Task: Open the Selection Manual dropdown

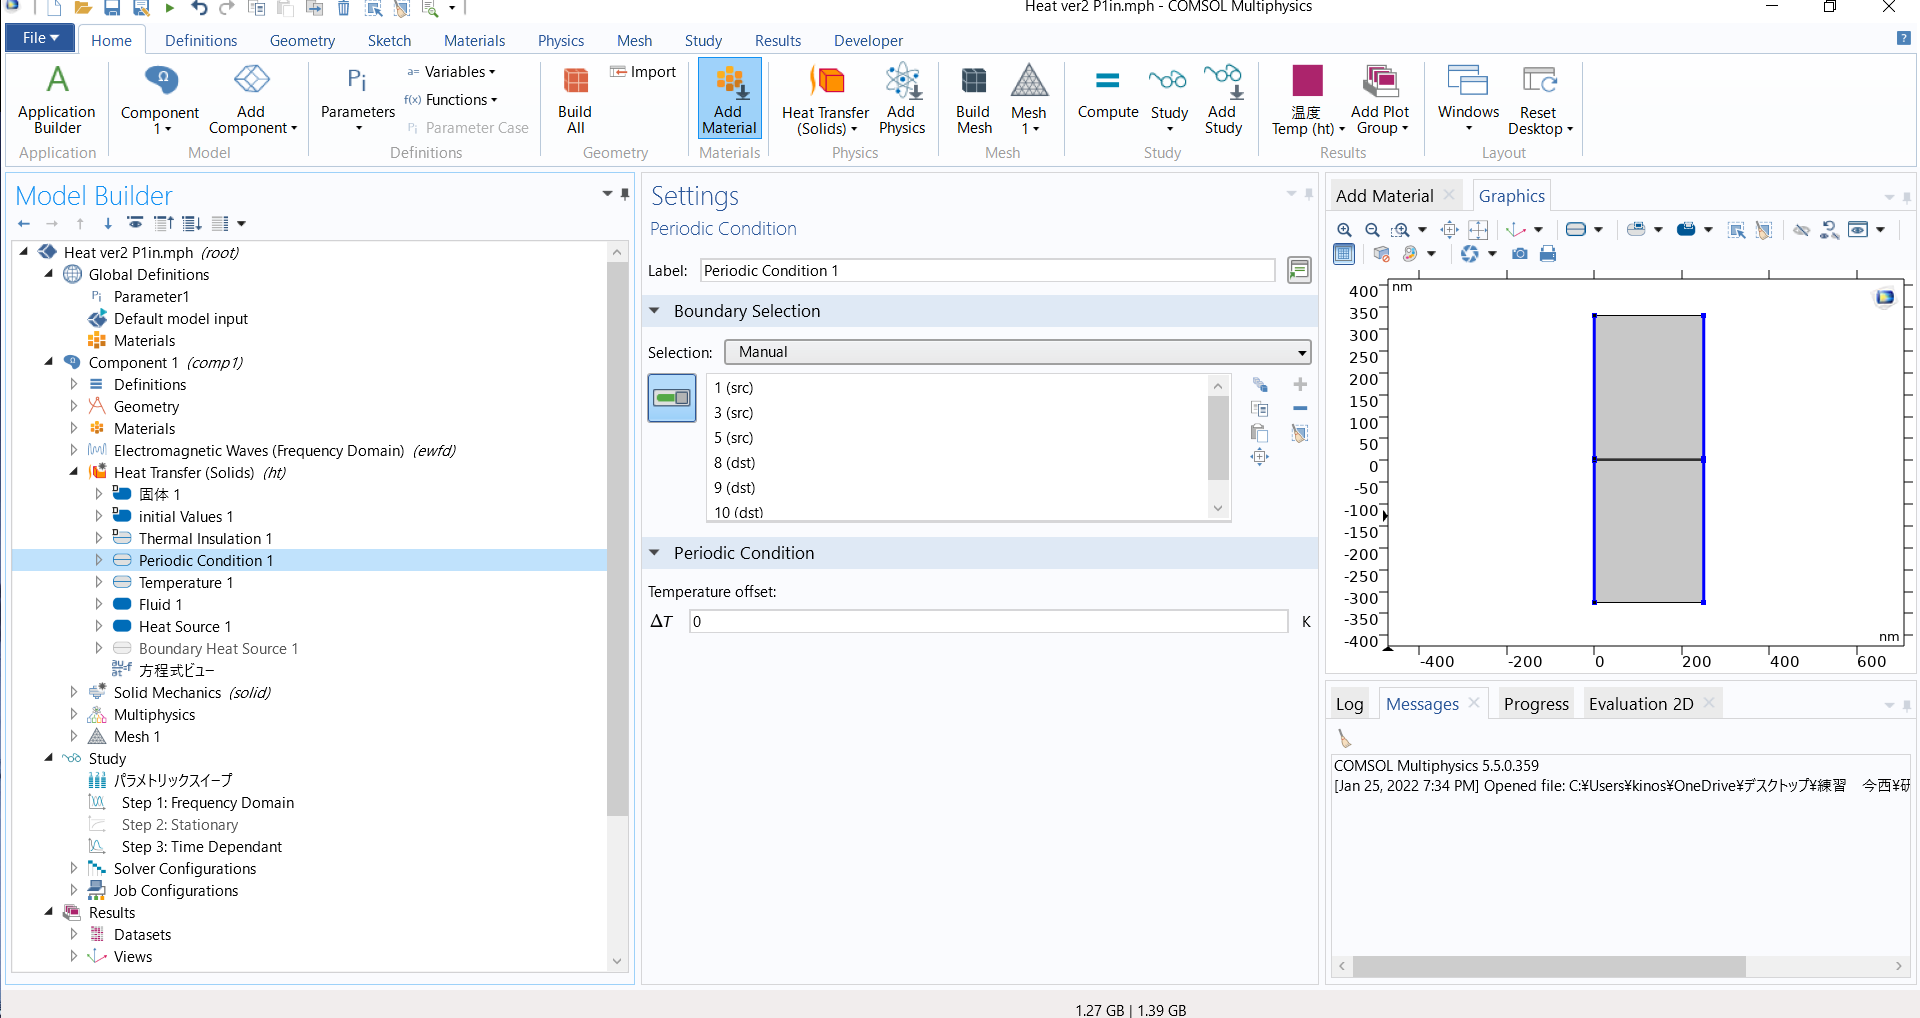Action: (1017, 352)
